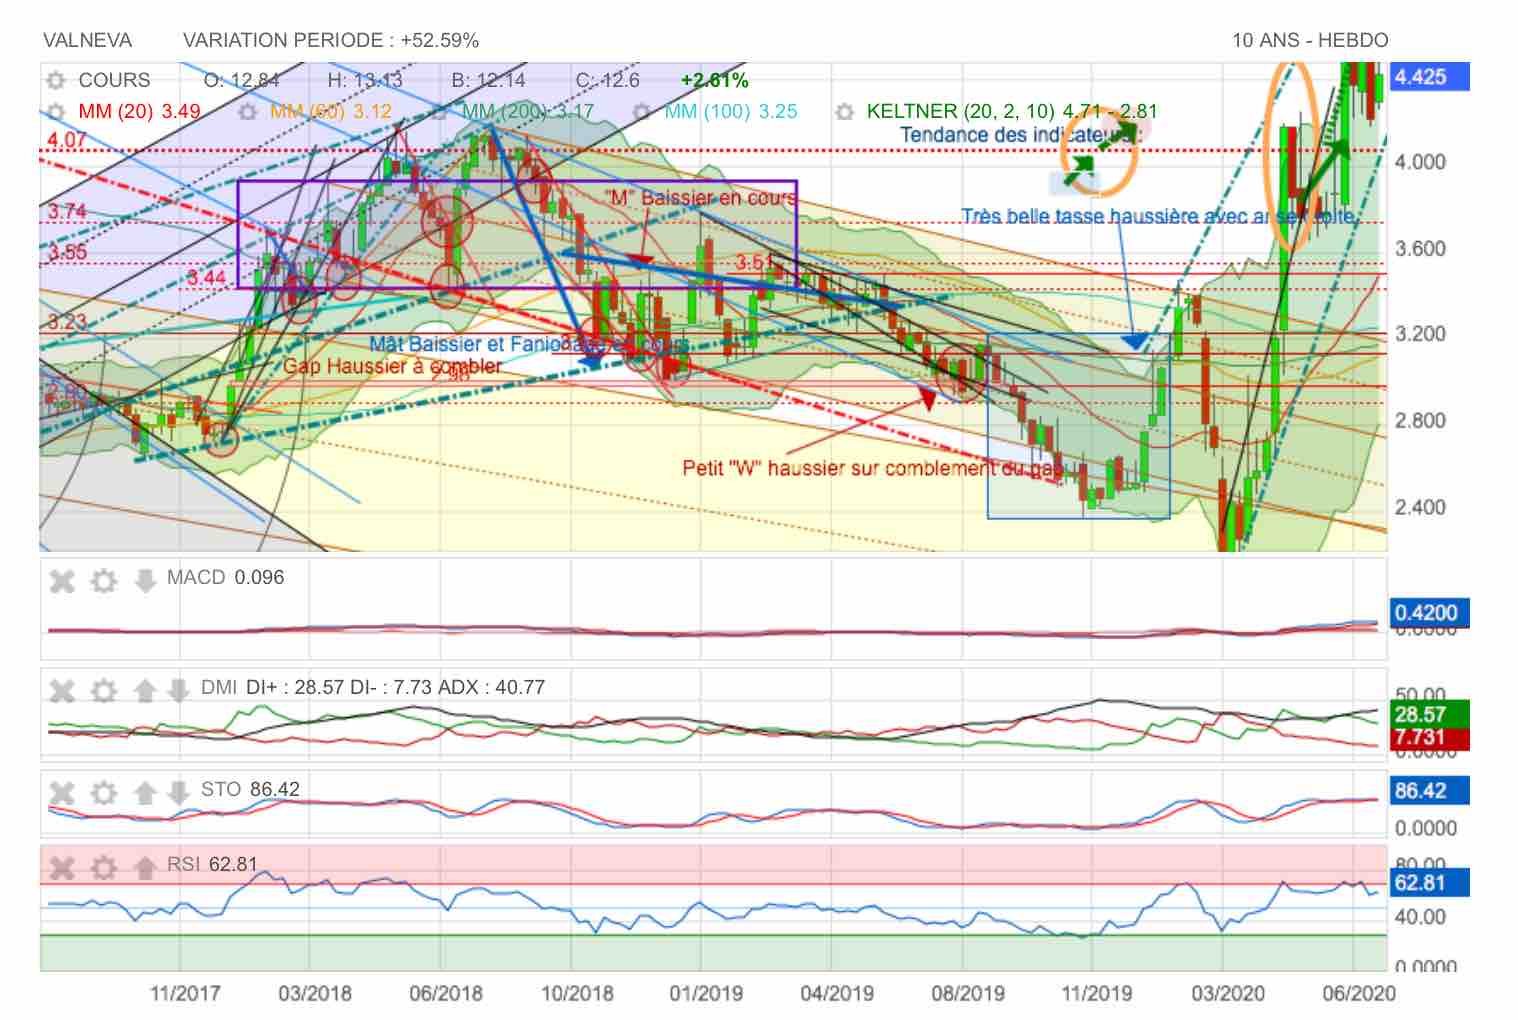Open the KELTNER indicator settings gear
This screenshot has width=1518, height=1020.
click(845, 112)
